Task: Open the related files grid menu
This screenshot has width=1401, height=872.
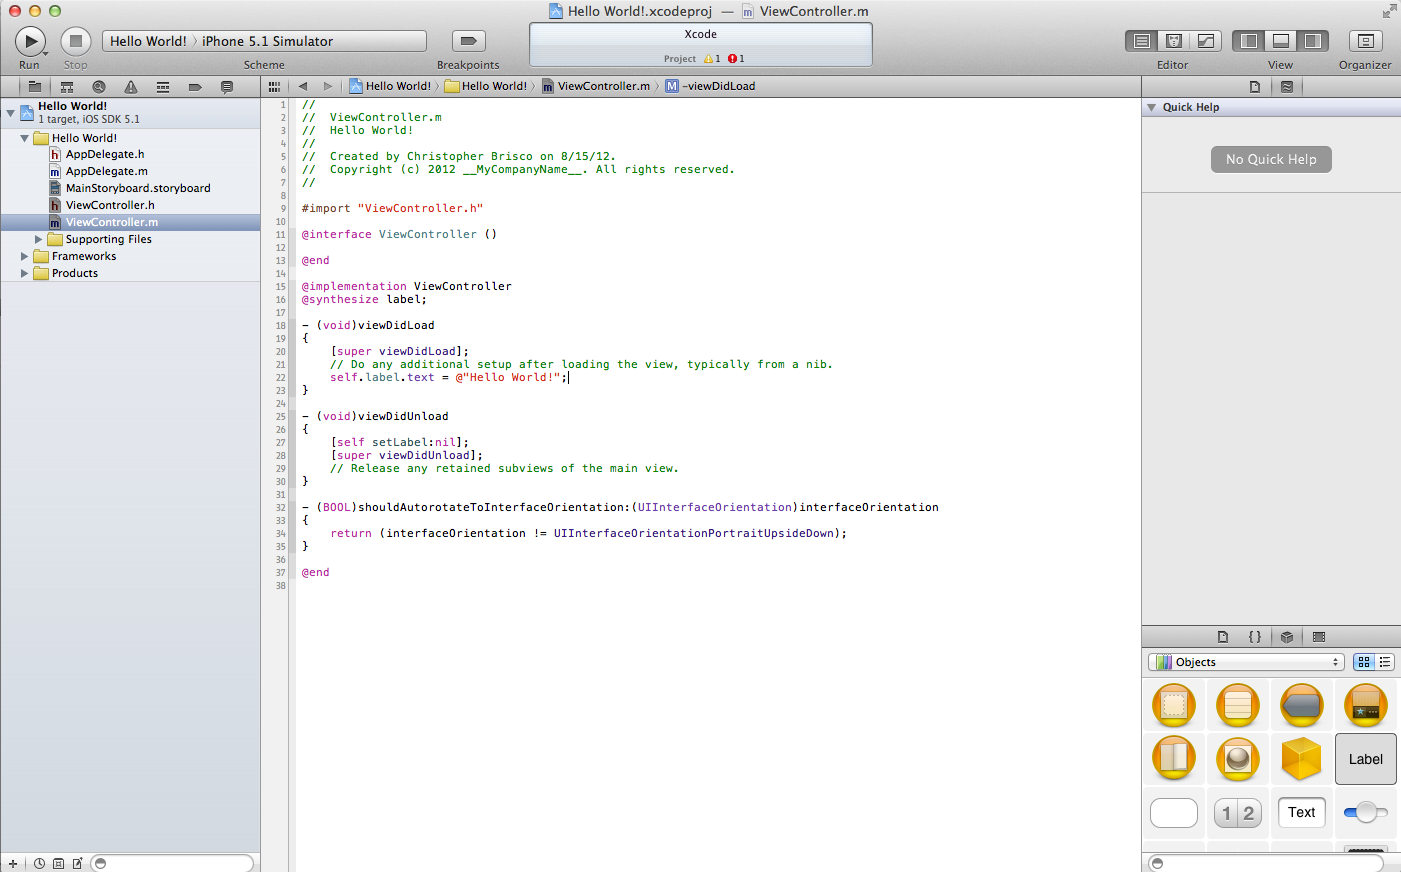Action: coord(274,86)
